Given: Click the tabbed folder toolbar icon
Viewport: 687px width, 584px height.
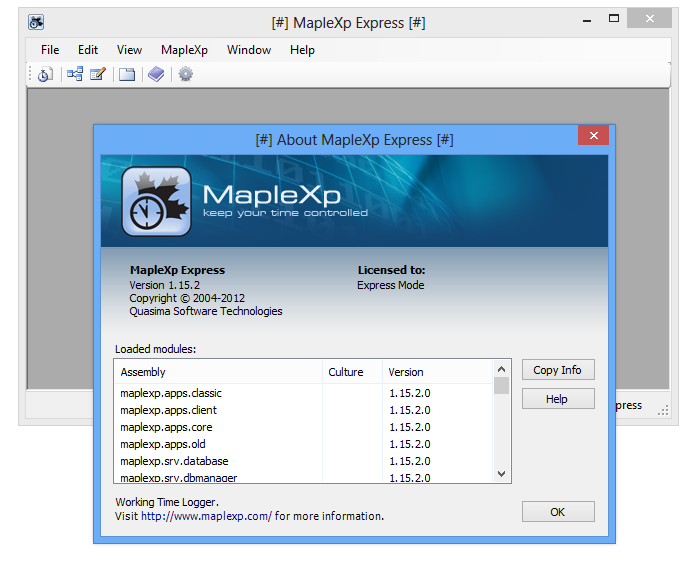Looking at the screenshot, I should click(127, 74).
